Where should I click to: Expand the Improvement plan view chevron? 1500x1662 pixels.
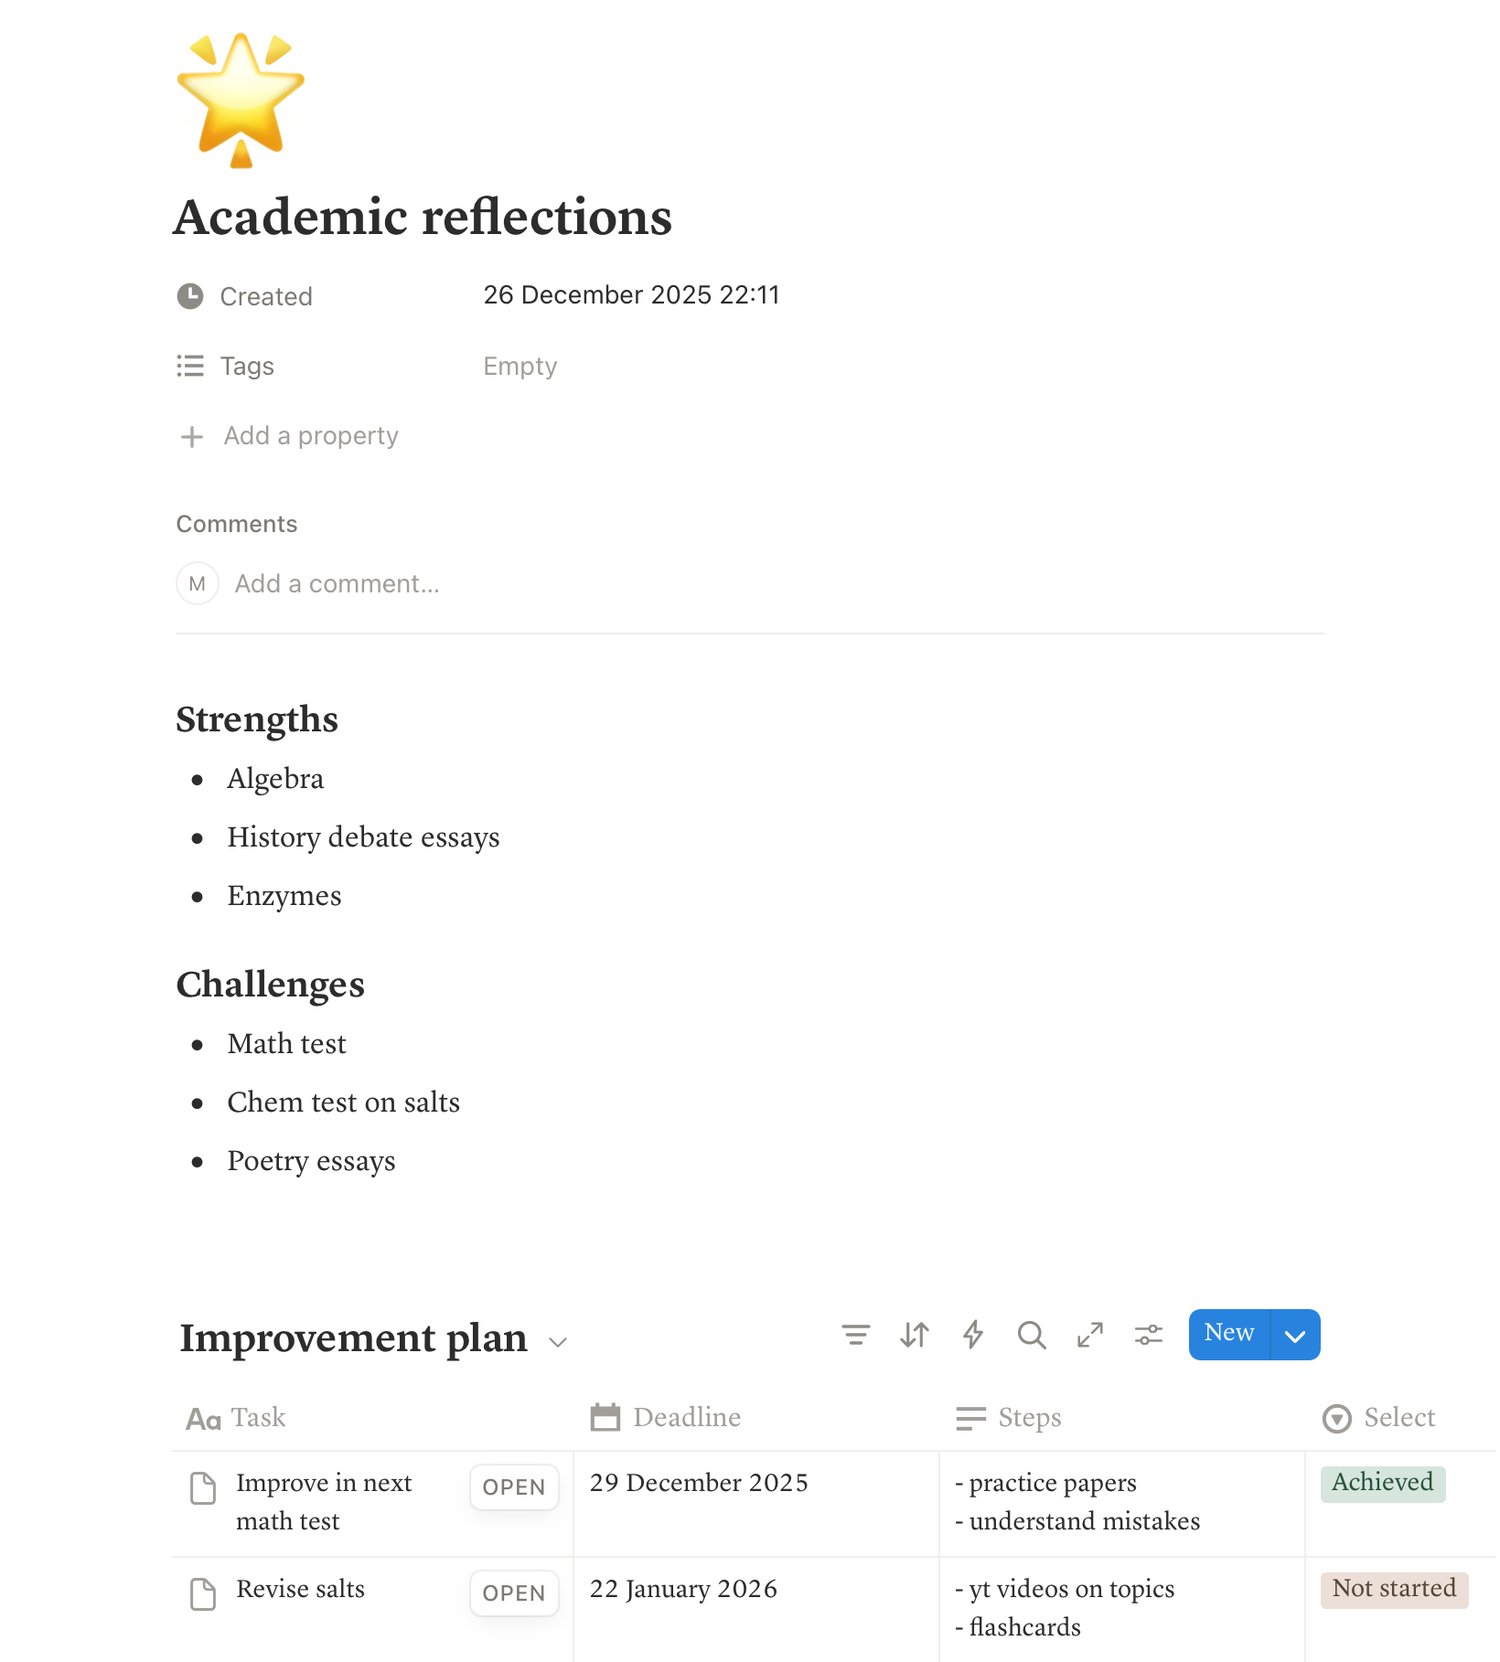[558, 1342]
